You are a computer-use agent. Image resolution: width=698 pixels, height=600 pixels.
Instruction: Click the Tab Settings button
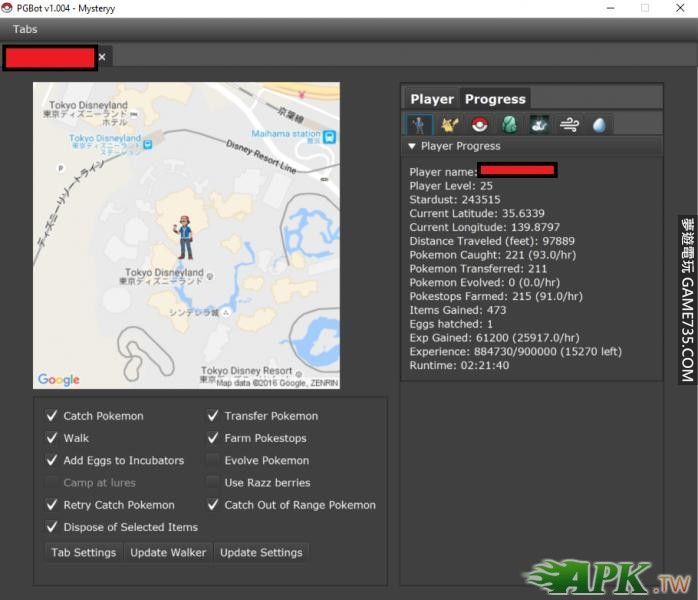point(84,553)
